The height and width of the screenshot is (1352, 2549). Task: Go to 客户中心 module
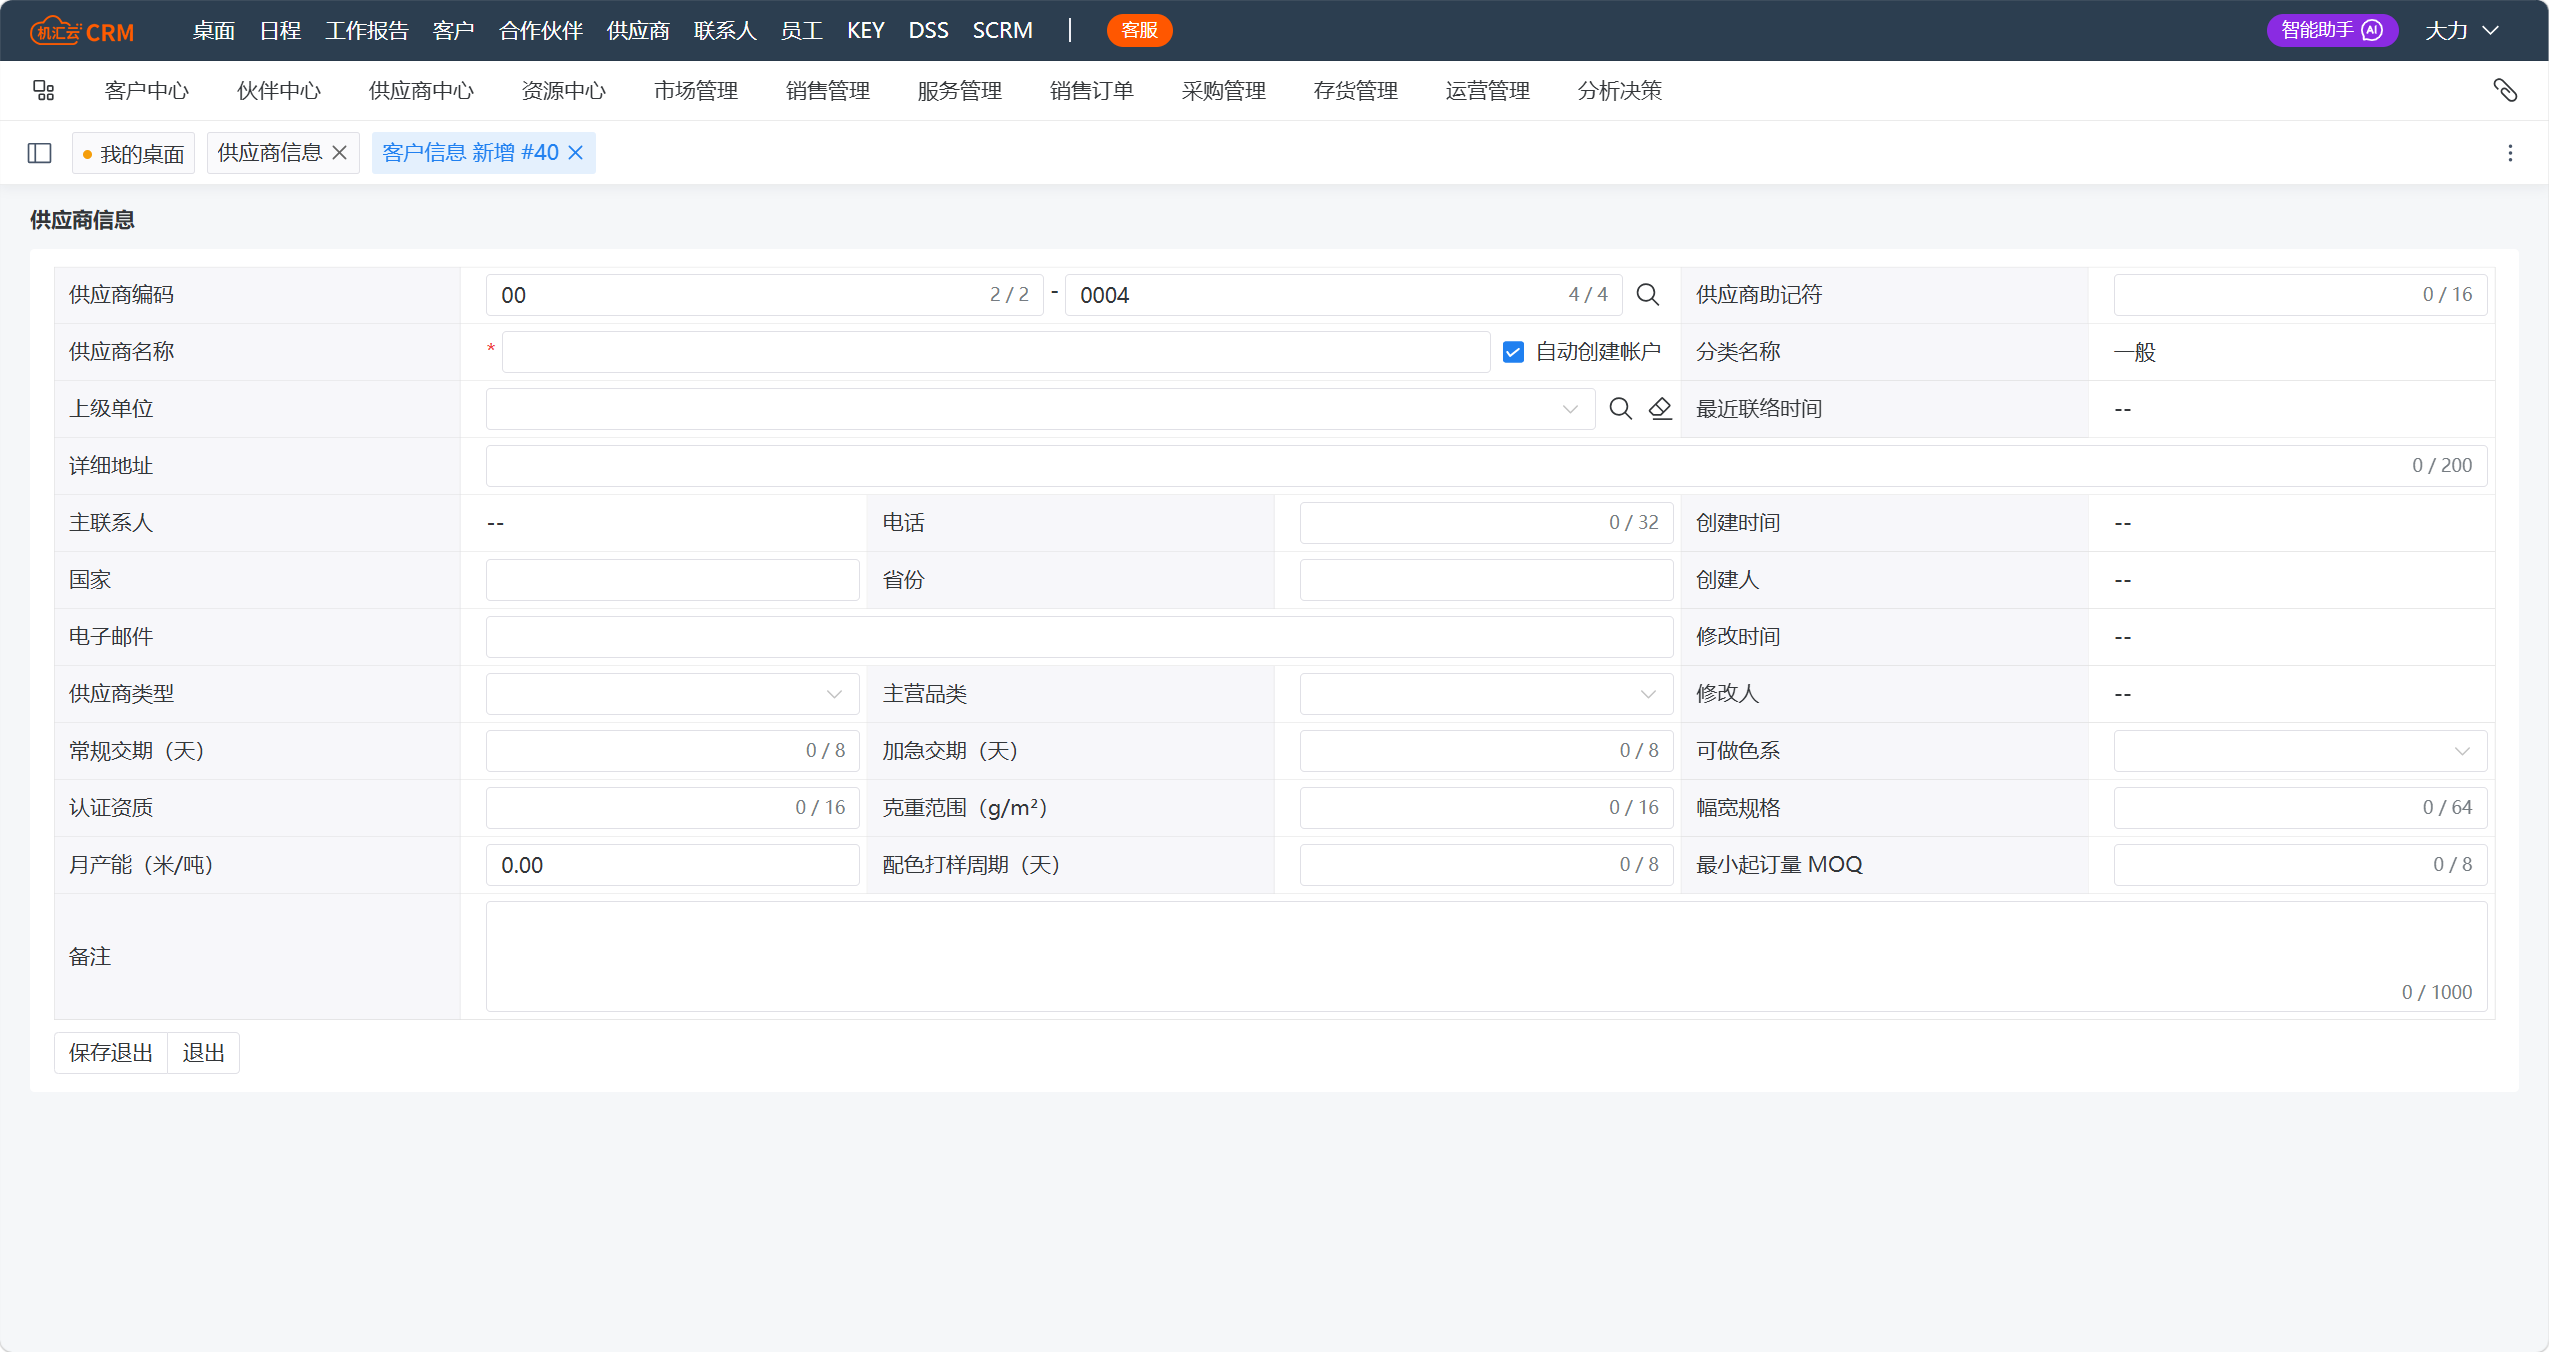(x=147, y=91)
